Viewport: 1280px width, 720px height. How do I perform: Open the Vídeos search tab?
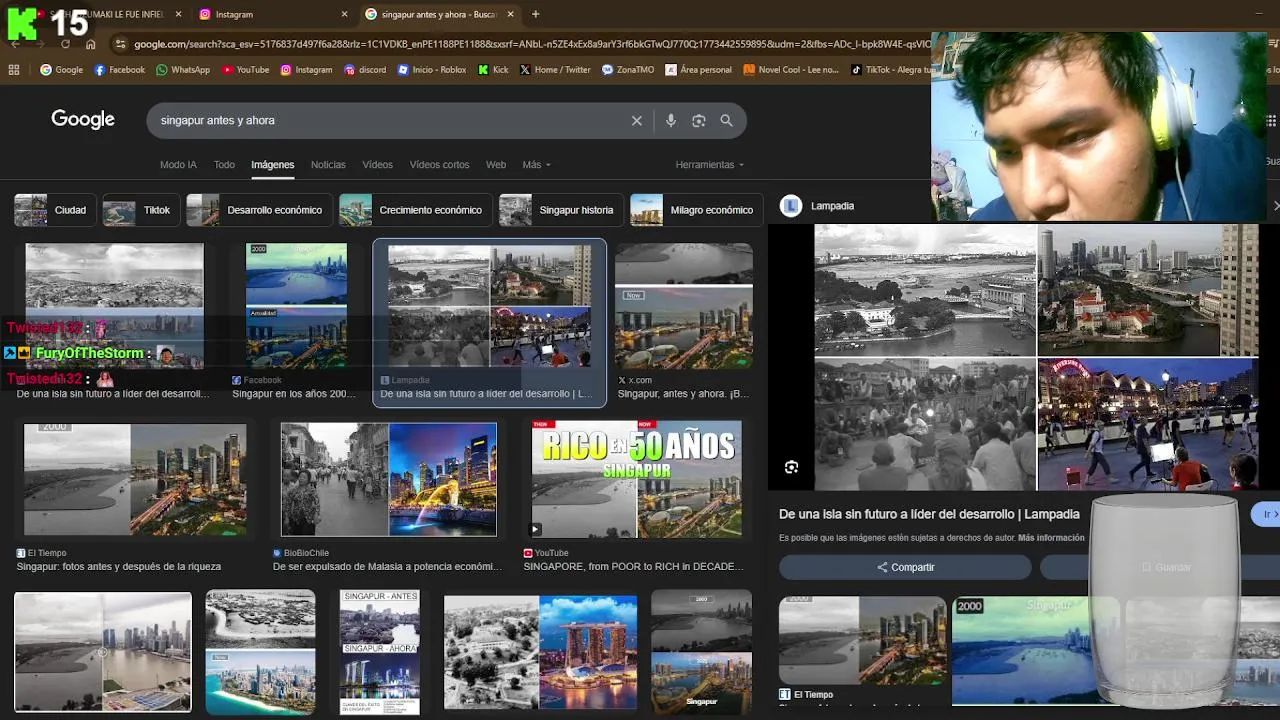point(377,165)
